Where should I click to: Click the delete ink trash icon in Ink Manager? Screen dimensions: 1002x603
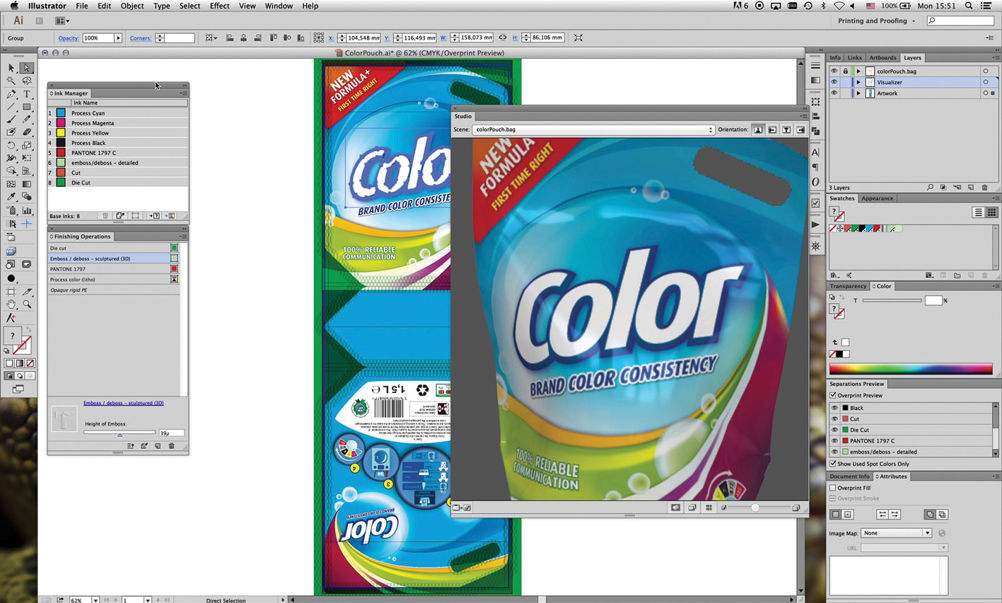coord(105,216)
